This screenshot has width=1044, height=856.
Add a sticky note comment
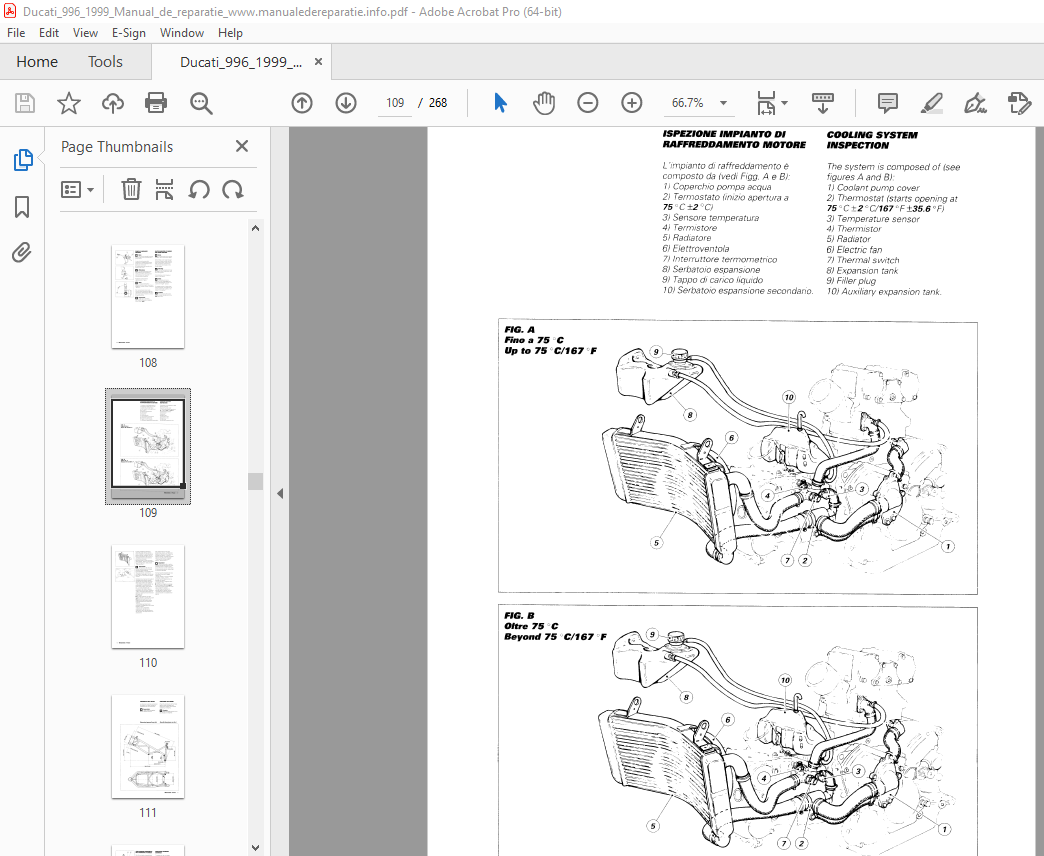pyautogui.click(x=888, y=103)
